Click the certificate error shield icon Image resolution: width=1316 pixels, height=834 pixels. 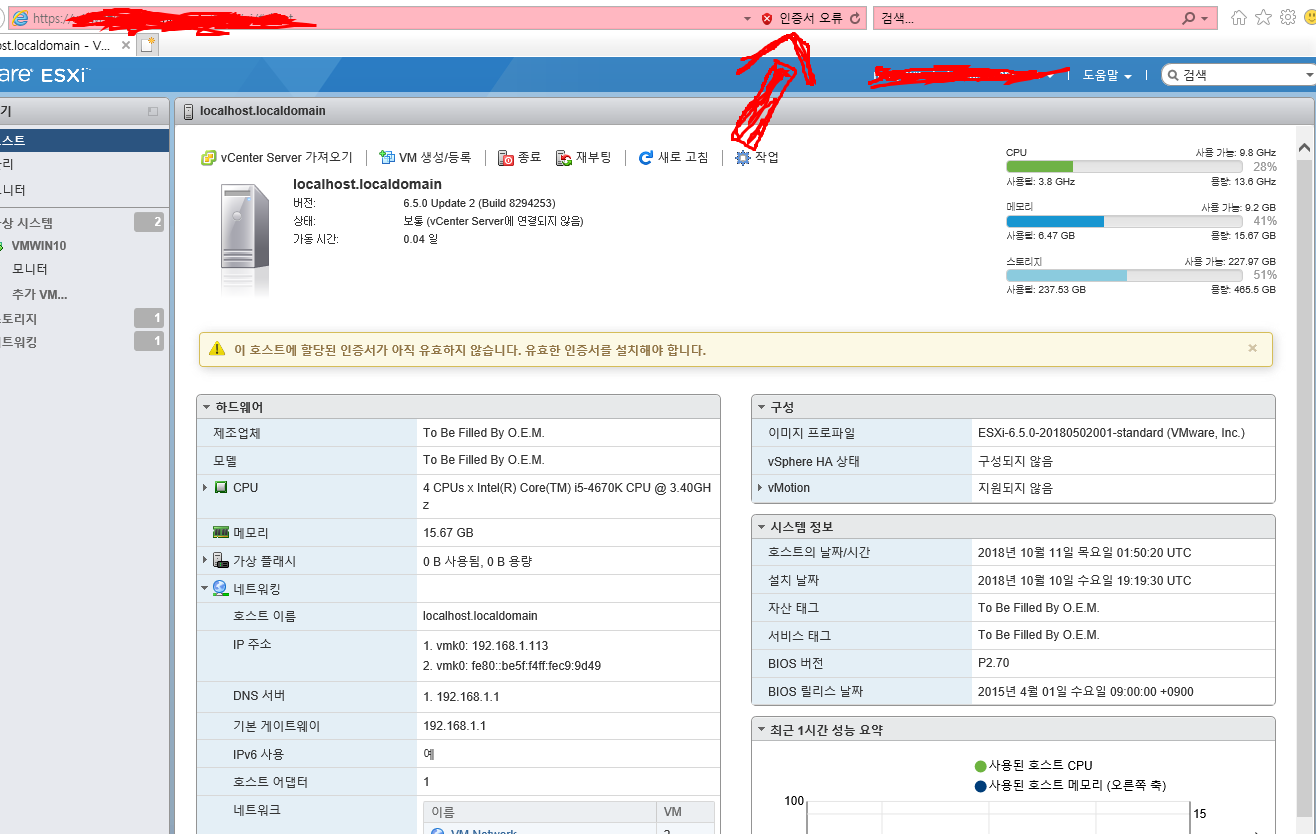point(767,19)
